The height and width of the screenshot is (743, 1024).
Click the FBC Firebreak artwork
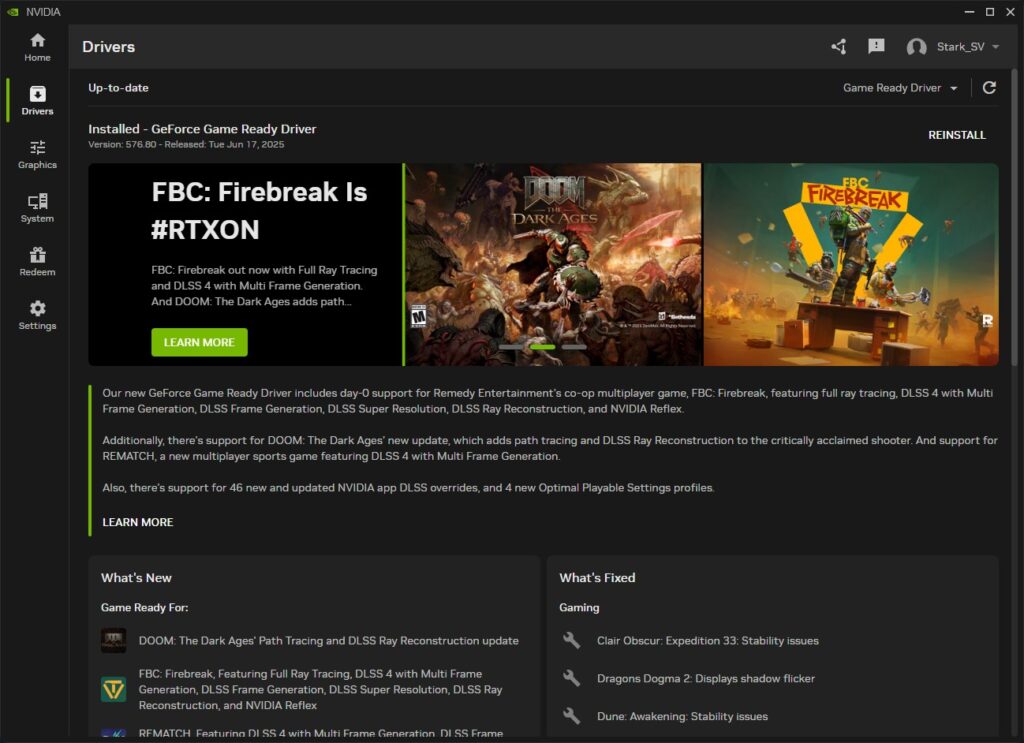pyautogui.click(x=851, y=264)
